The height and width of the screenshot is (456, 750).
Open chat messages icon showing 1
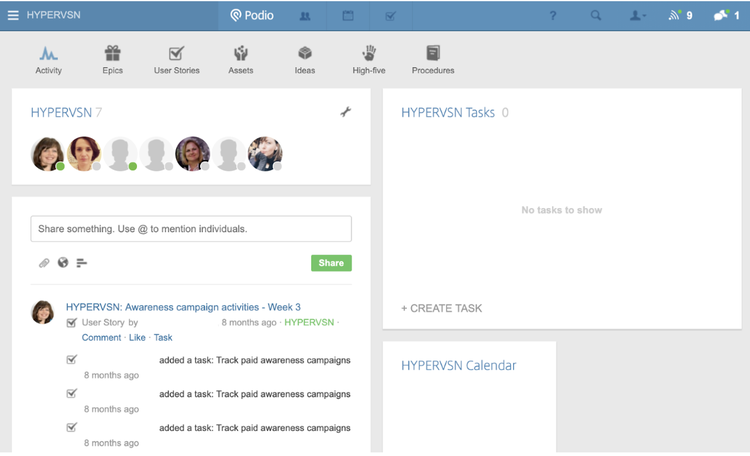pyautogui.click(x=726, y=15)
